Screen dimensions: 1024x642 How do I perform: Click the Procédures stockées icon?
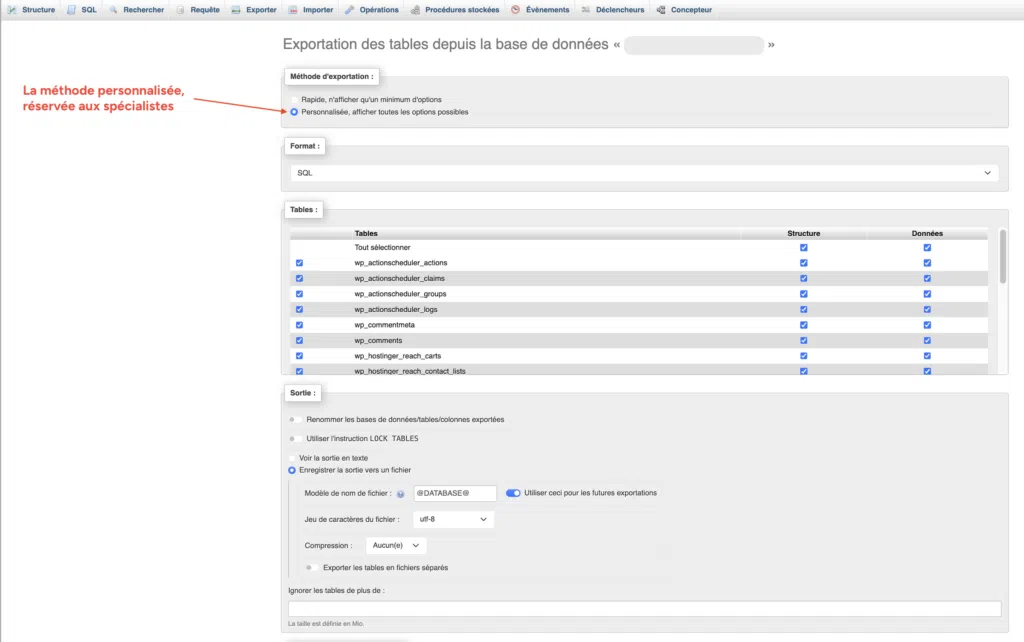415,10
